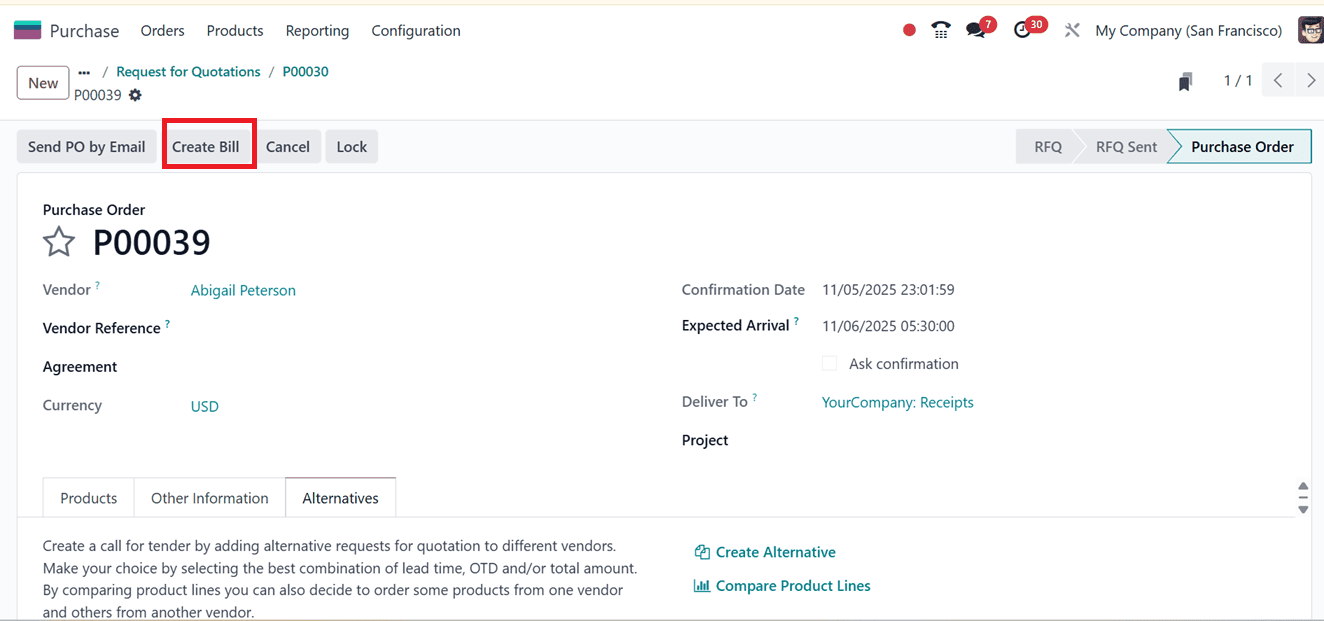This screenshot has height=621, width=1324.
Task: Toggle the Compare Product Lines chart icon
Action: [701, 585]
